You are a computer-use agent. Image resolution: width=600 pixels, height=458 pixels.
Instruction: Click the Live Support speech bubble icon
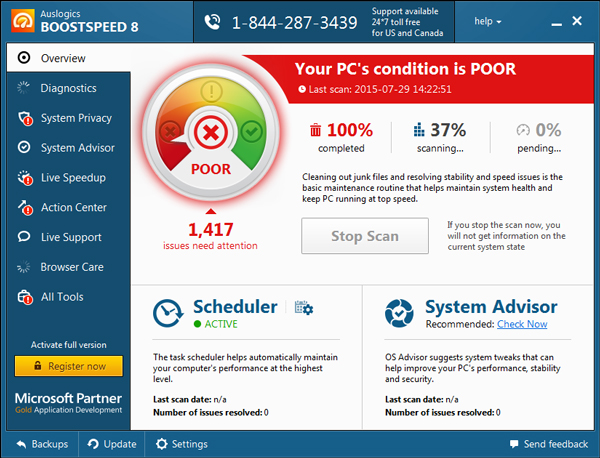click(24, 237)
